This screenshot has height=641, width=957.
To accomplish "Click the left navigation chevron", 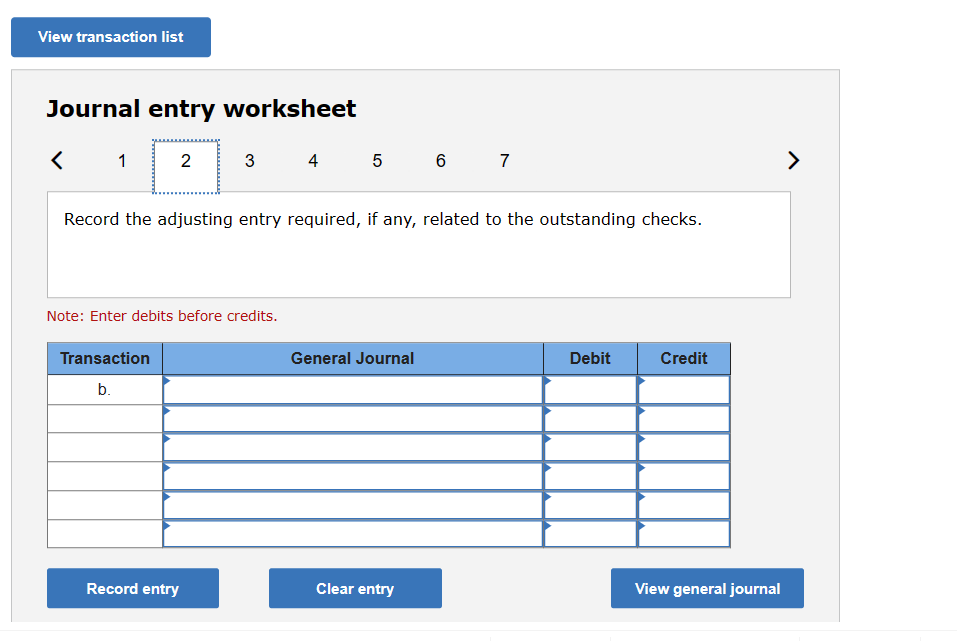I will click(x=56, y=160).
